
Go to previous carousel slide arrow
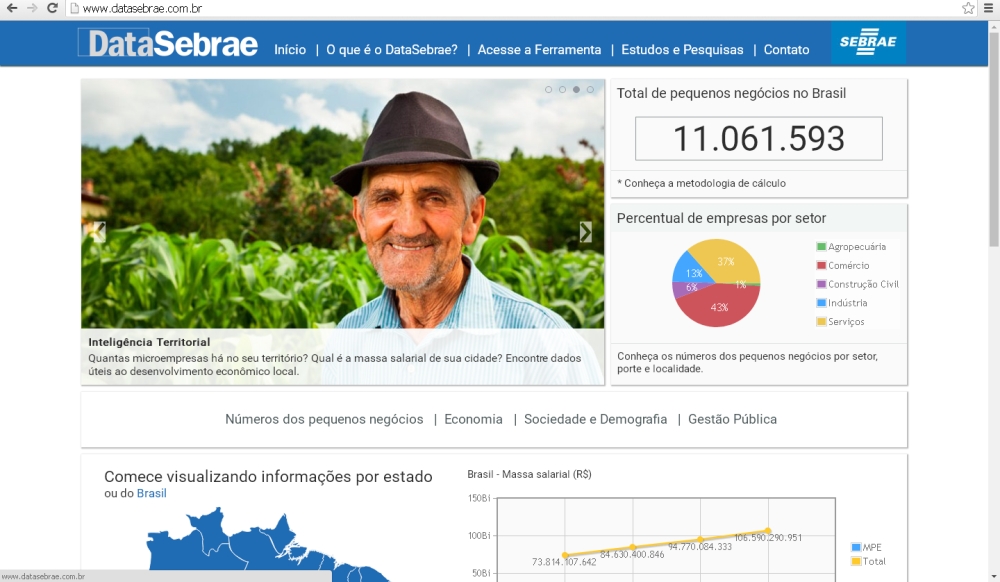[x=99, y=232]
